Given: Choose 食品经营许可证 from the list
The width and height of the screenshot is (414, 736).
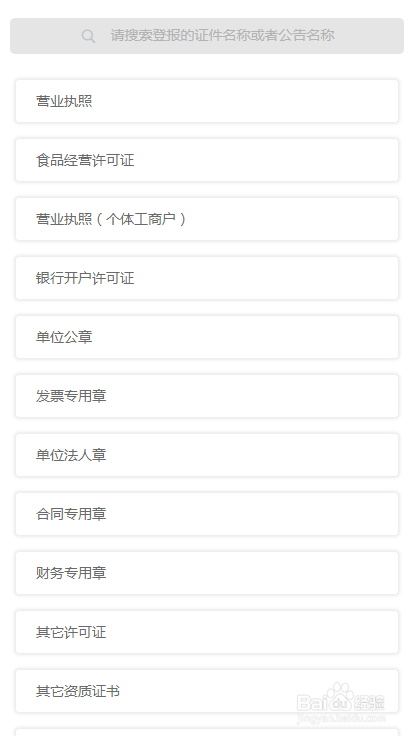Looking at the screenshot, I should click(x=207, y=160).
